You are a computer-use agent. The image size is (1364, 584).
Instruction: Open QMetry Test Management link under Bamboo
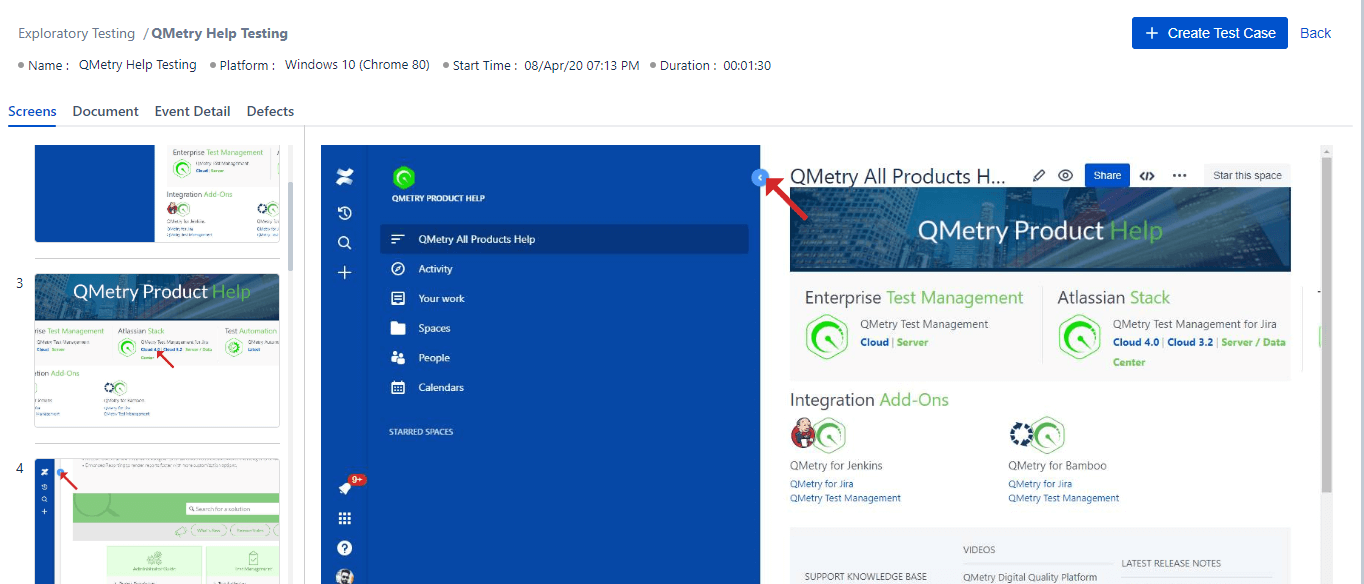coord(1064,498)
